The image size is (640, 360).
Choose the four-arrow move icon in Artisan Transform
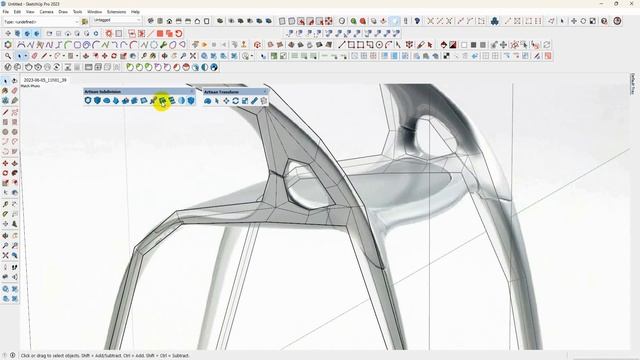[x=226, y=101]
